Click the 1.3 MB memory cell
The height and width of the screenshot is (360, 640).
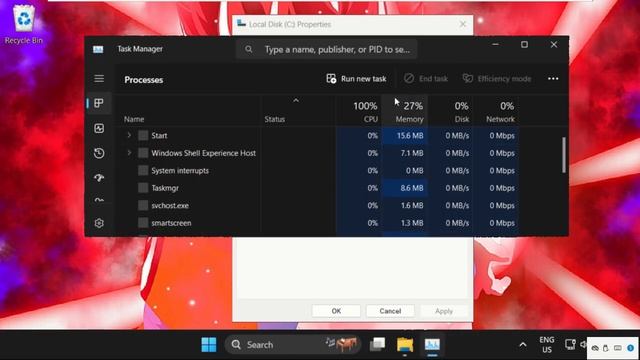(404, 223)
